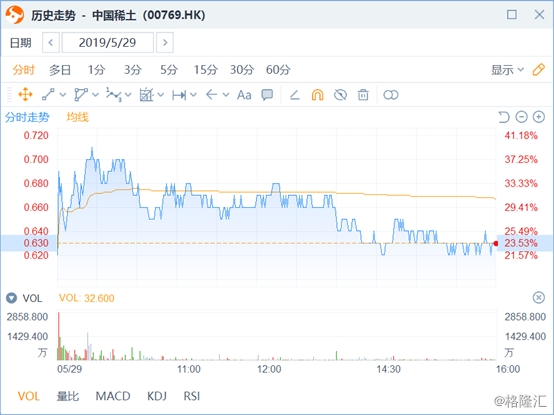Select the line segment drawing tool
Screen dimensions: 554x415
click(x=48, y=95)
